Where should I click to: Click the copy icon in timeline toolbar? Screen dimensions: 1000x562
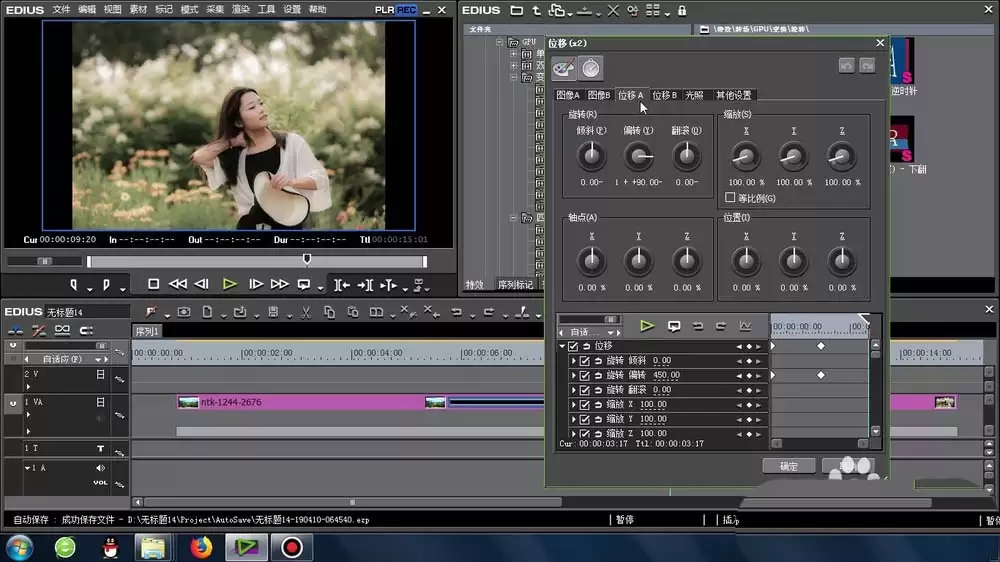tap(329, 312)
